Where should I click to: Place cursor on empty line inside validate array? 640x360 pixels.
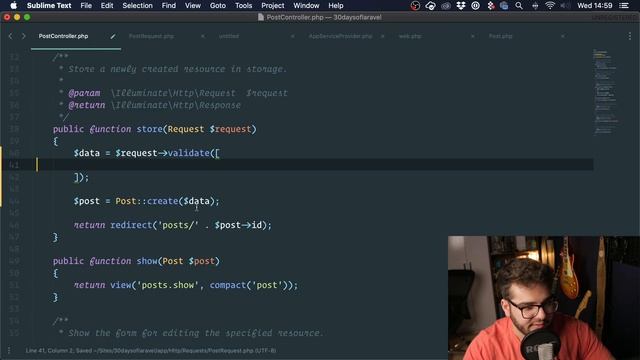click(314, 165)
